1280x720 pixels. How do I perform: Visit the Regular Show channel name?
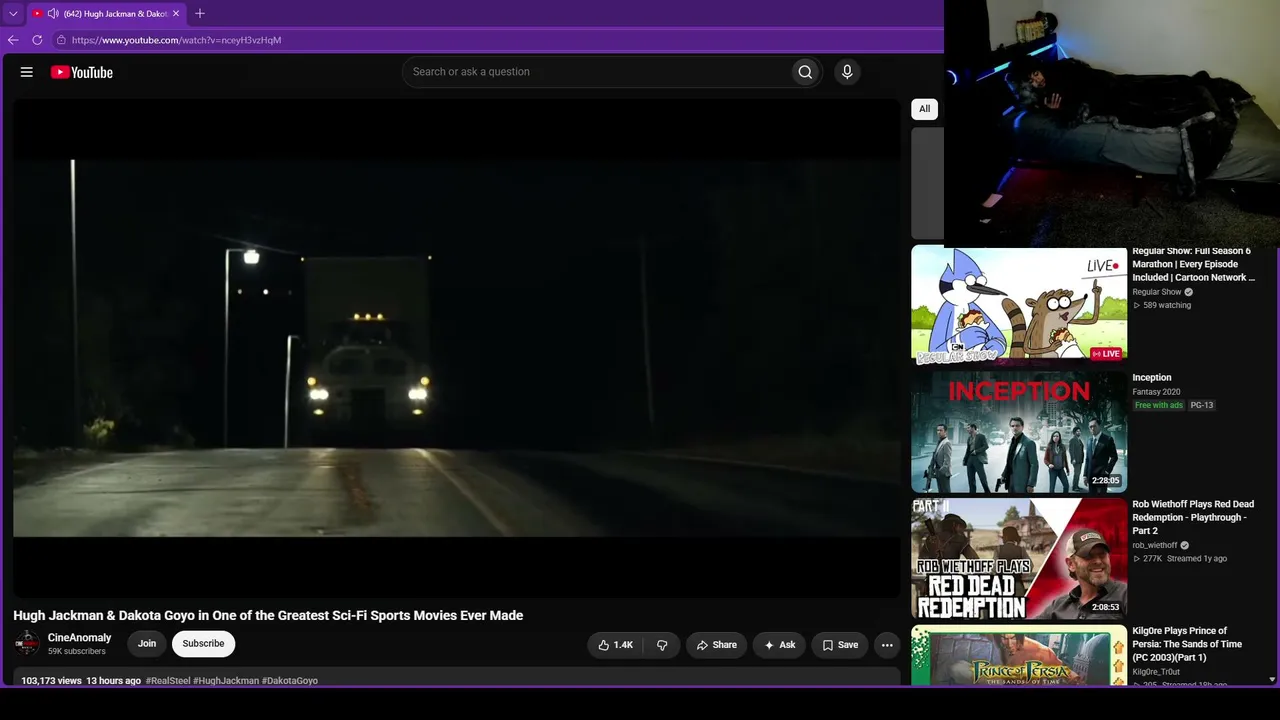[x=1157, y=292]
